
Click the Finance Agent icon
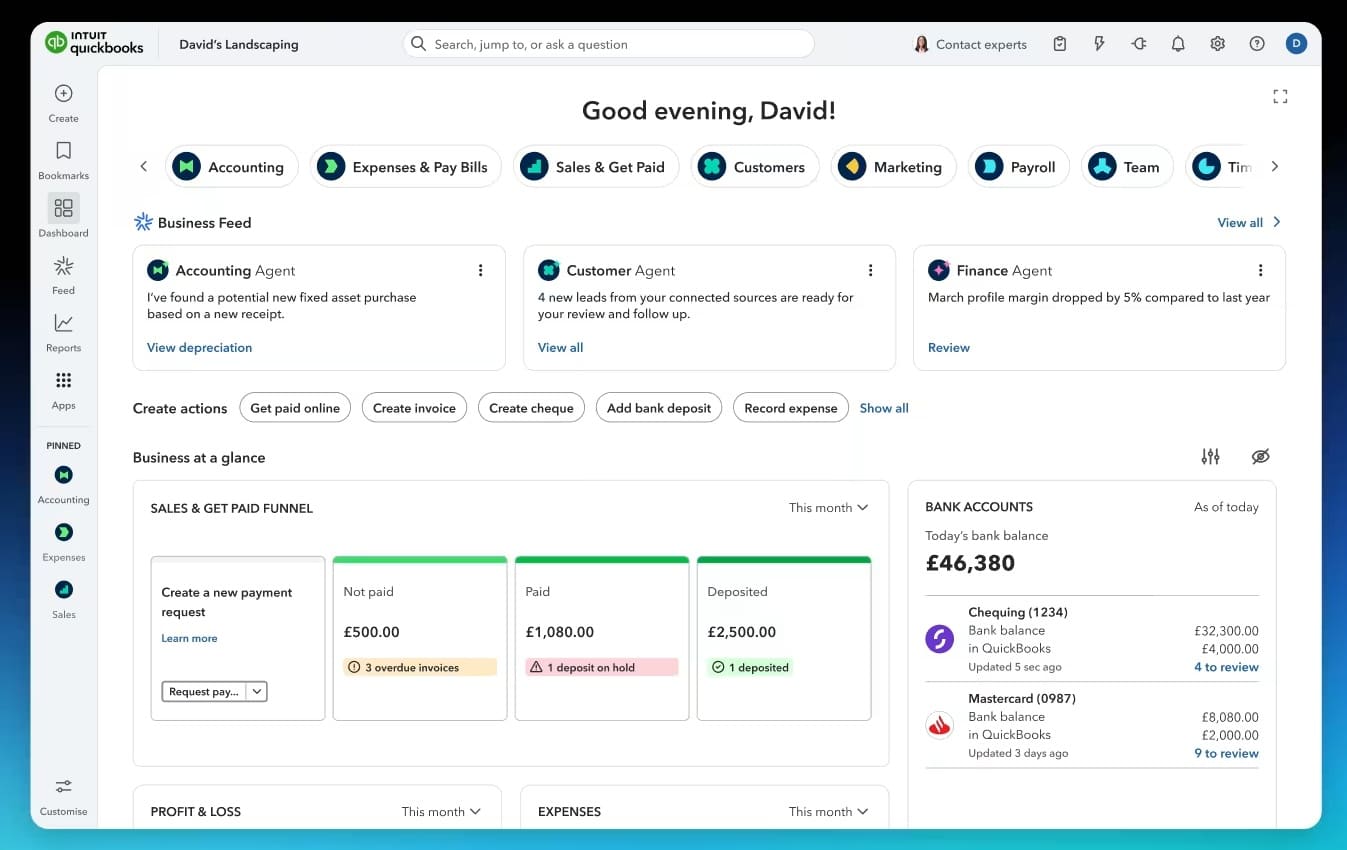point(939,270)
